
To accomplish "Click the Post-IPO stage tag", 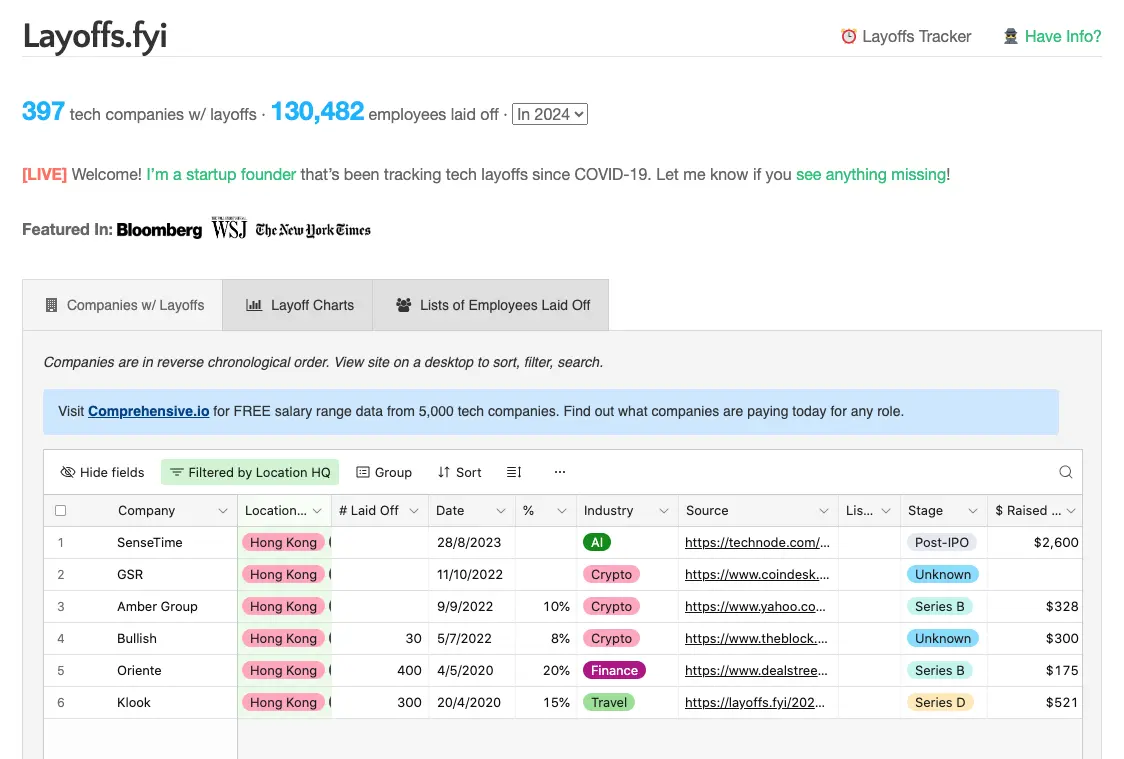I will click(x=941, y=543).
